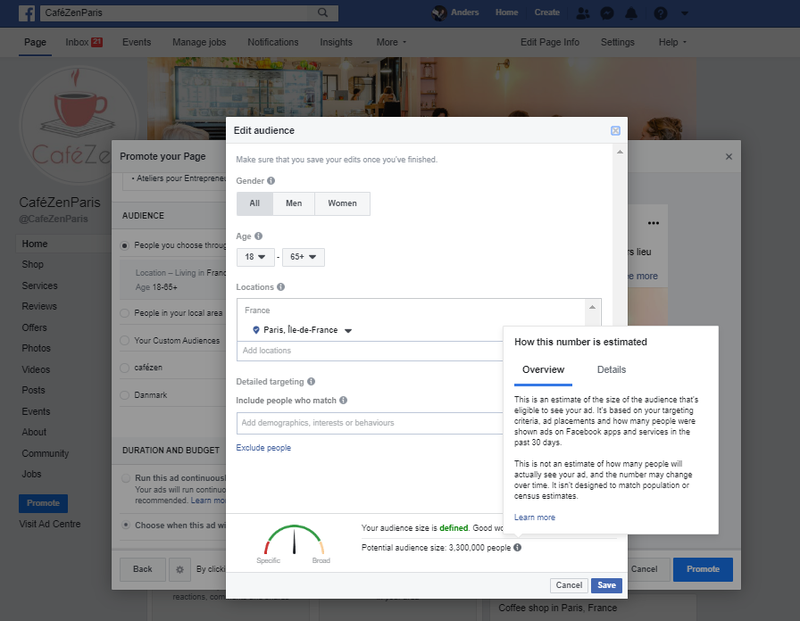Open the Events page tab

(137, 42)
